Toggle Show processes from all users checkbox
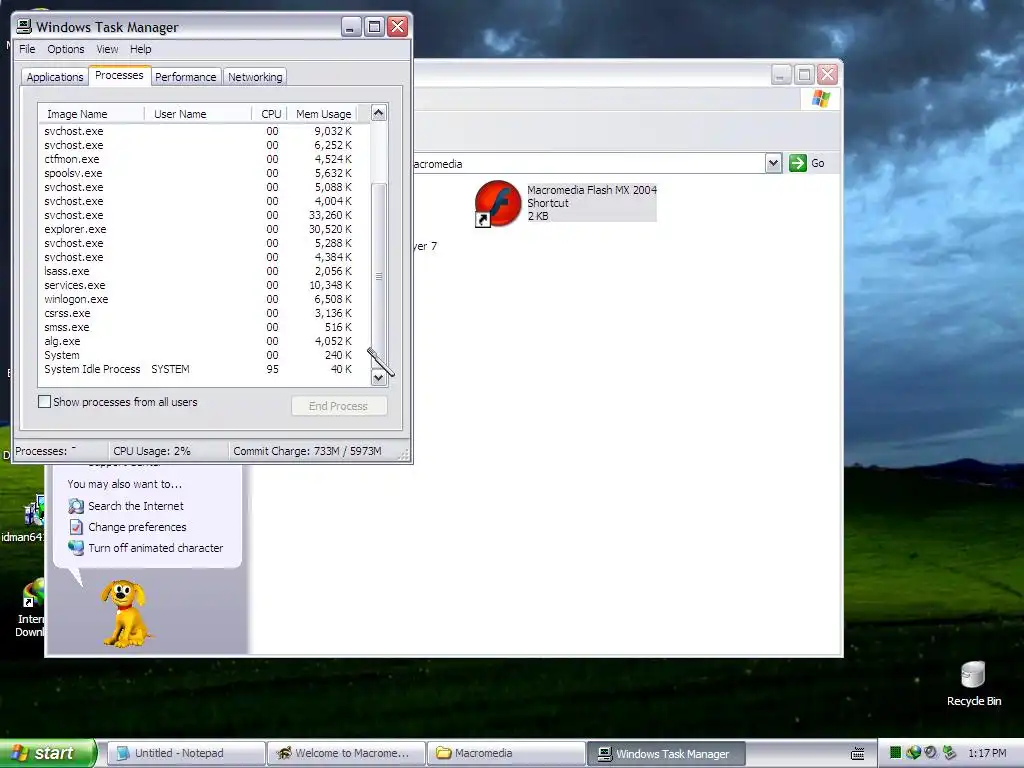Viewport: 1024px width, 768px height. point(44,402)
